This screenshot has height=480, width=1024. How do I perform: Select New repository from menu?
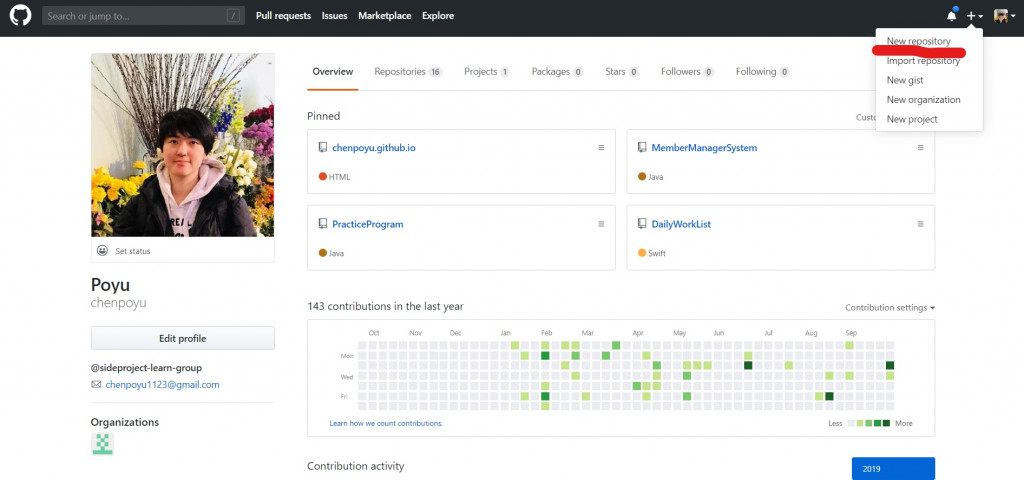pos(918,42)
